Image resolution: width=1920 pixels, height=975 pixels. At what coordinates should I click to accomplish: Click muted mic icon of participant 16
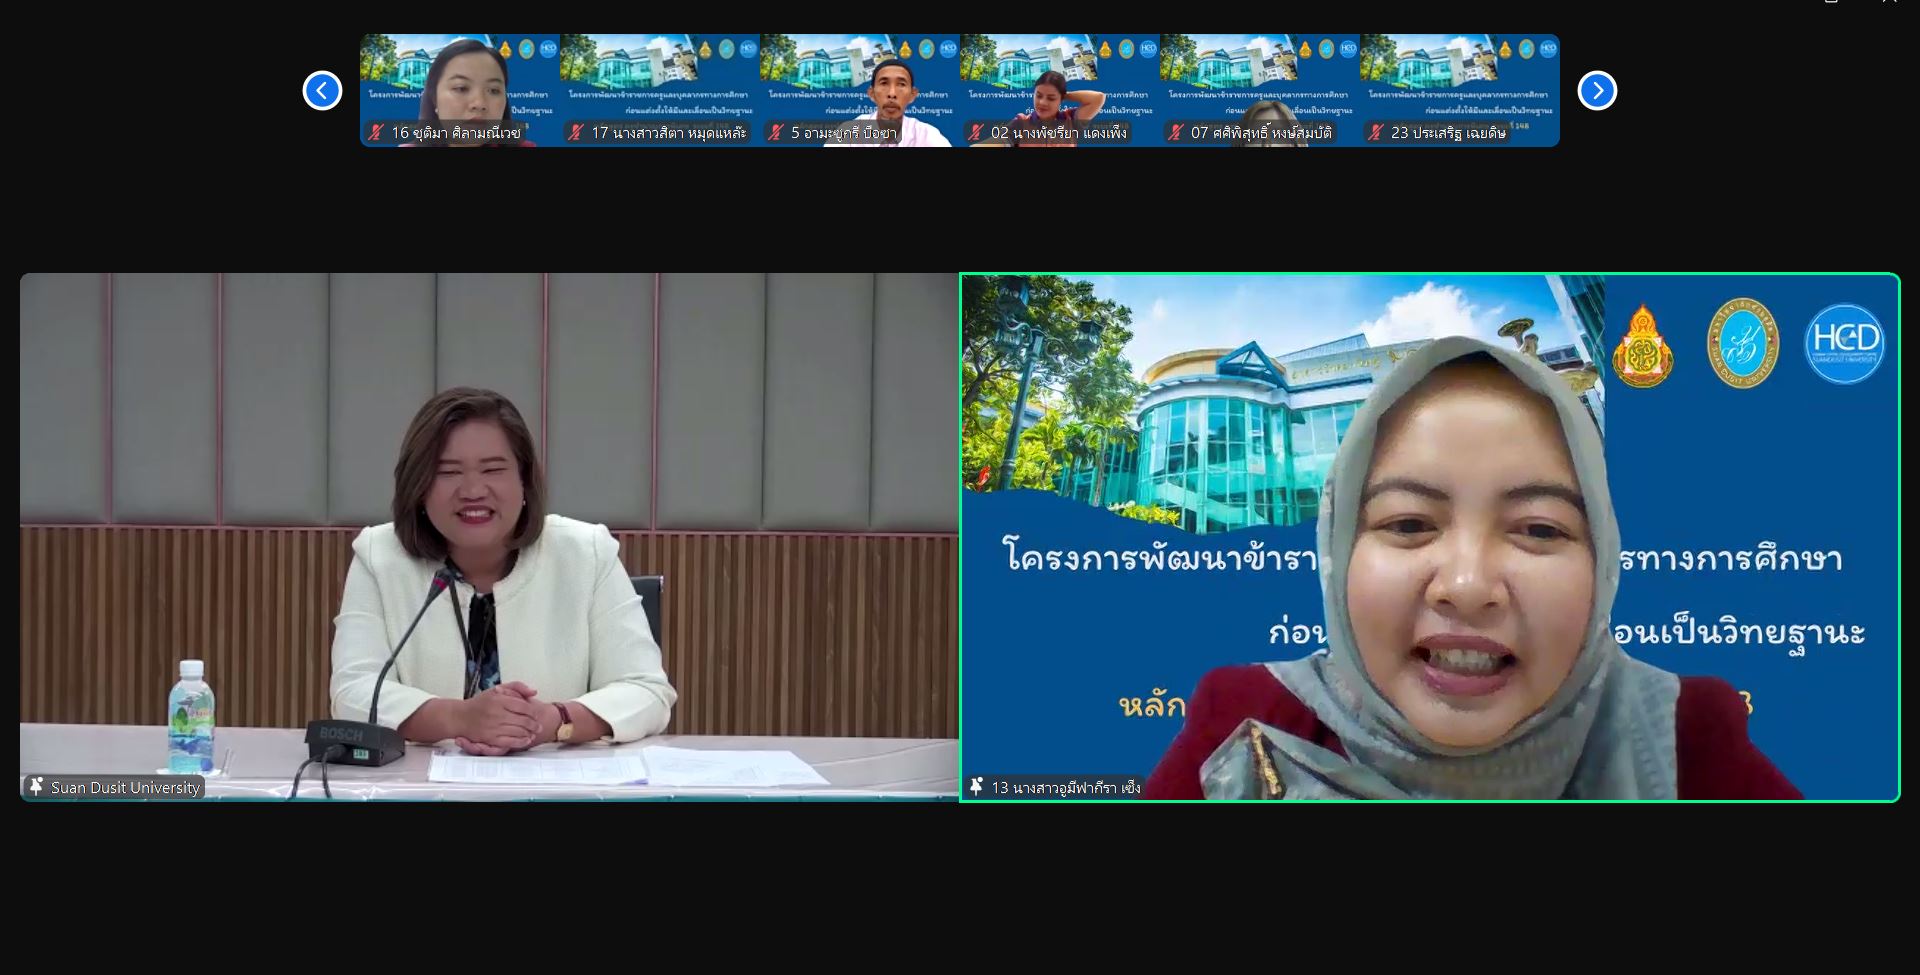coord(376,132)
